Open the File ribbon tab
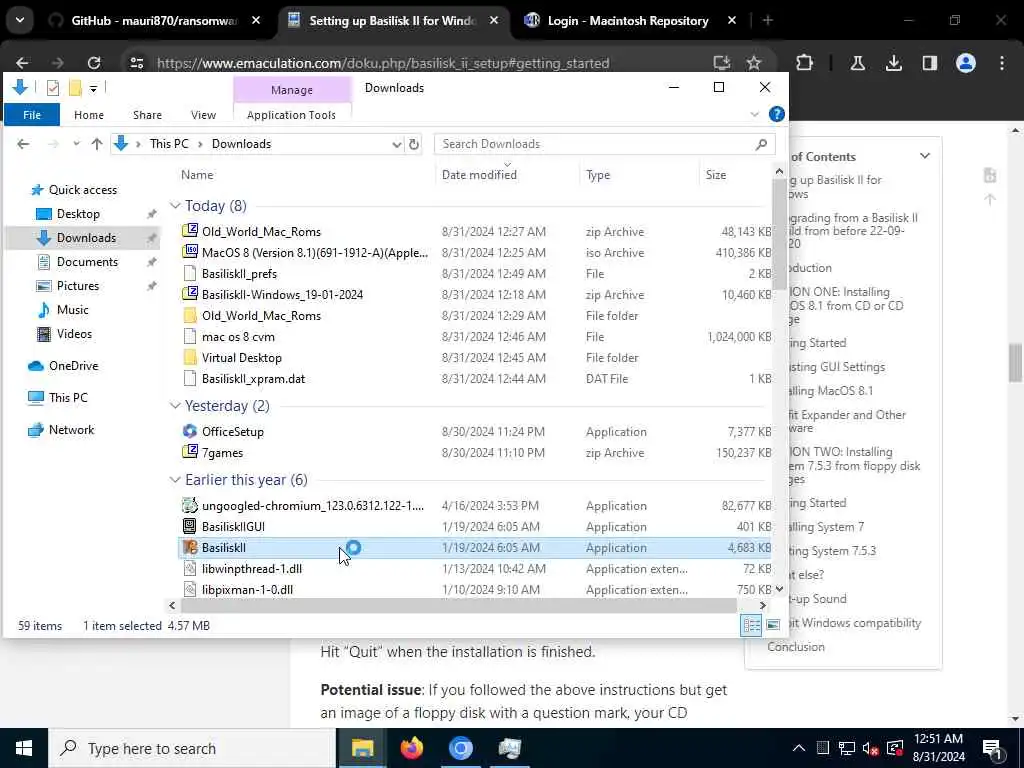The image size is (1024, 768). [31, 114]
